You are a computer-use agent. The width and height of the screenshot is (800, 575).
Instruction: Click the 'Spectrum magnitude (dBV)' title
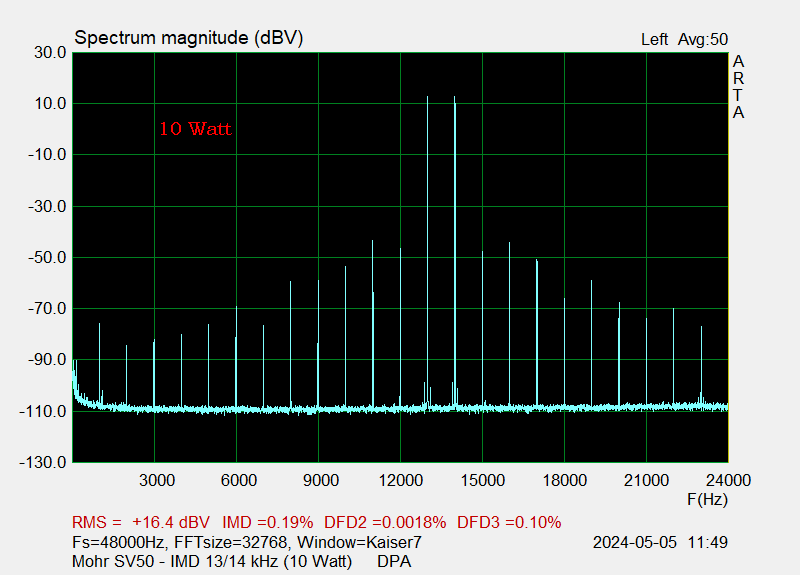click(189, 38)
